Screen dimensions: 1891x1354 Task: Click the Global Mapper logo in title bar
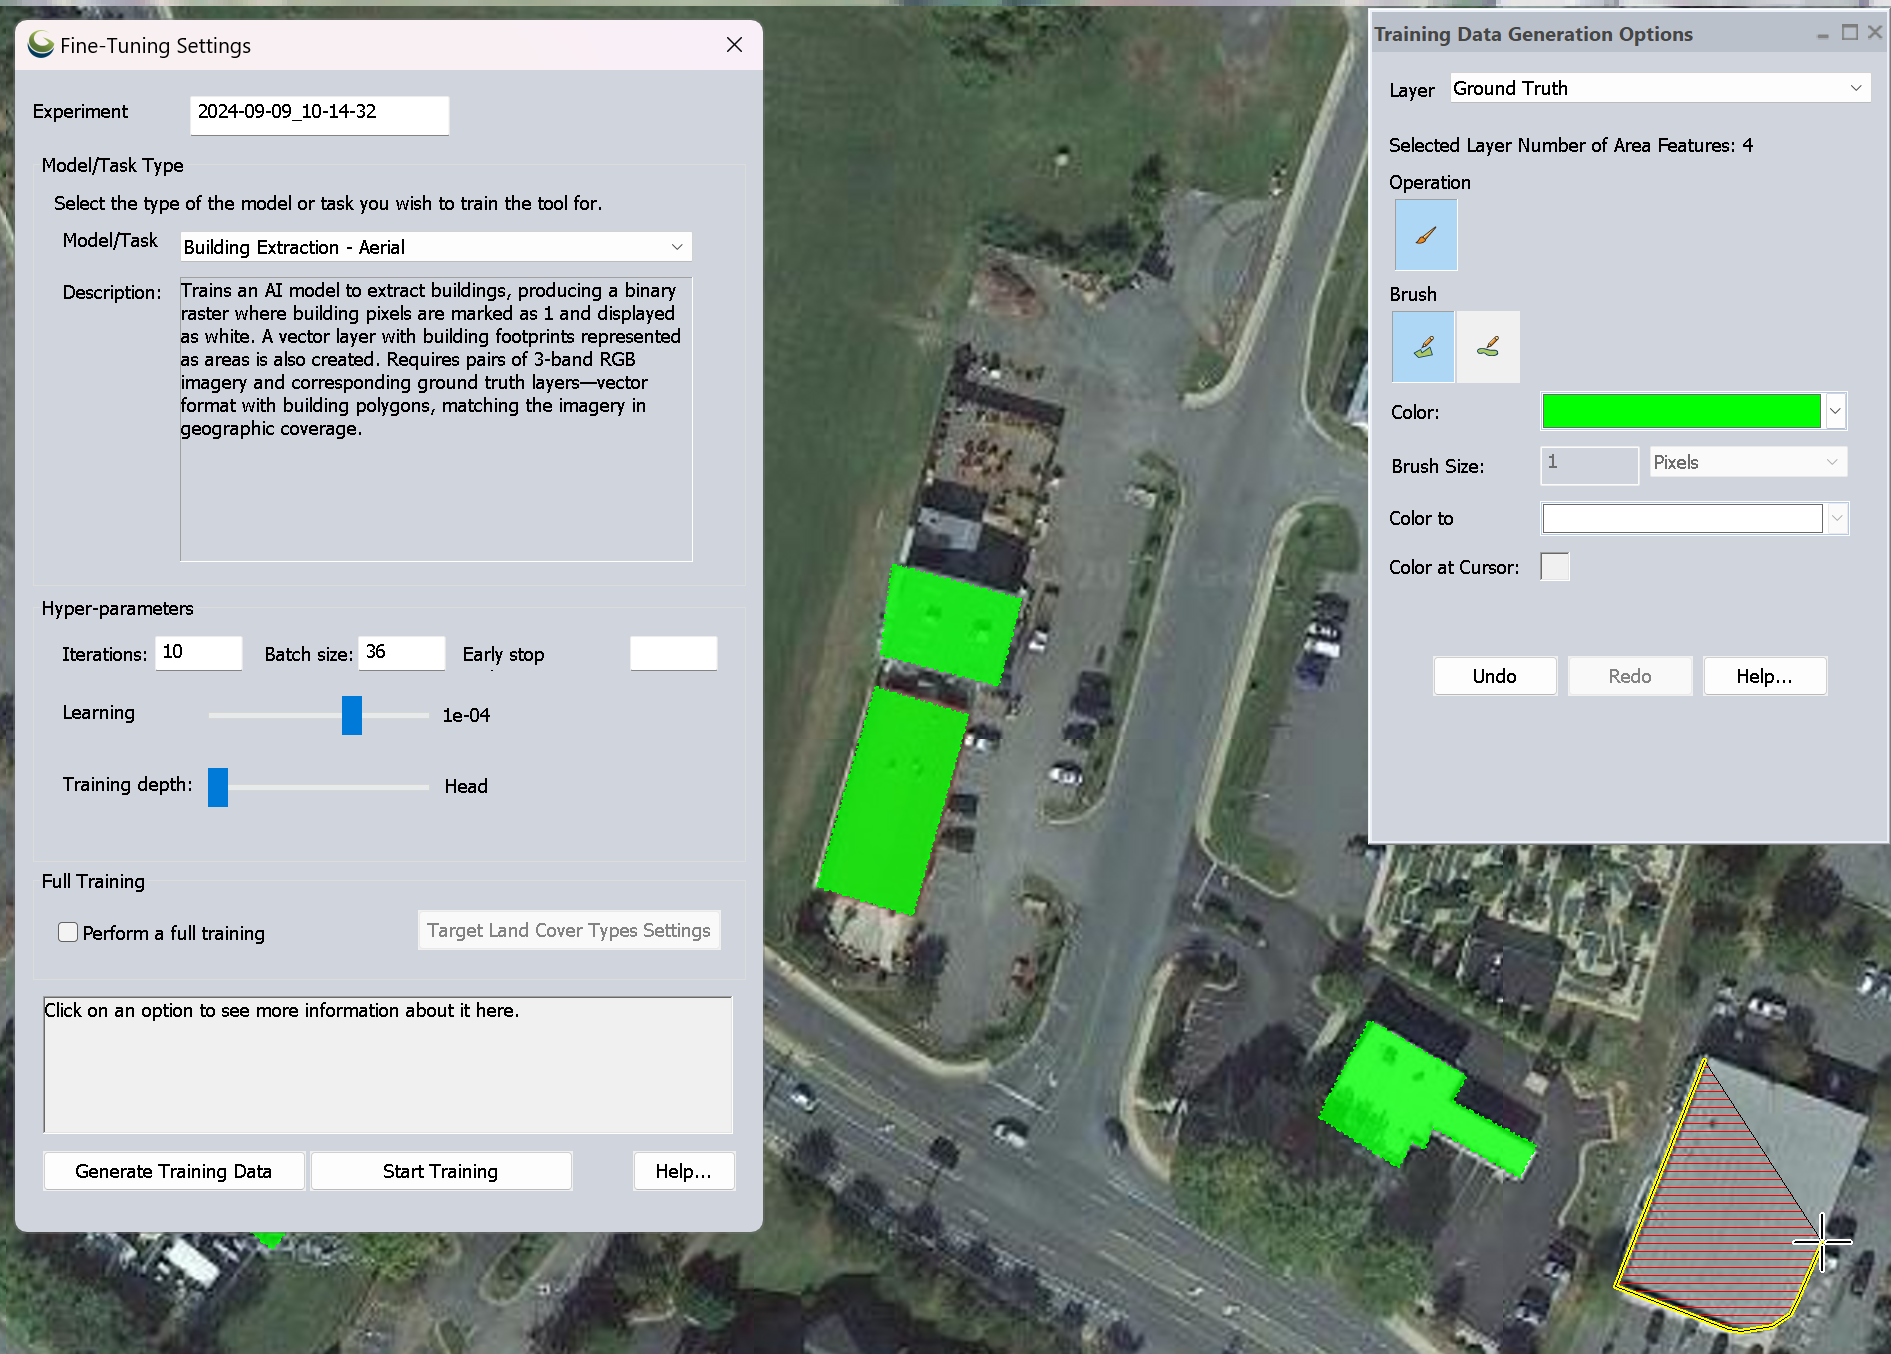coord(41,45)
